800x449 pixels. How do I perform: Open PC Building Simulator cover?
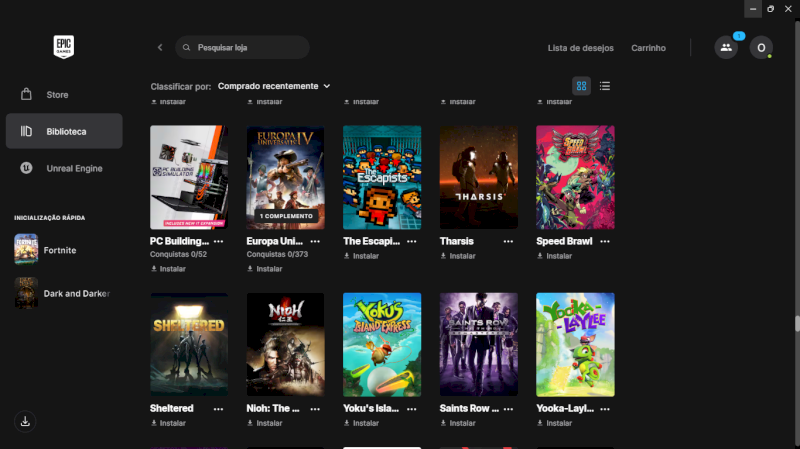[189, 177]
